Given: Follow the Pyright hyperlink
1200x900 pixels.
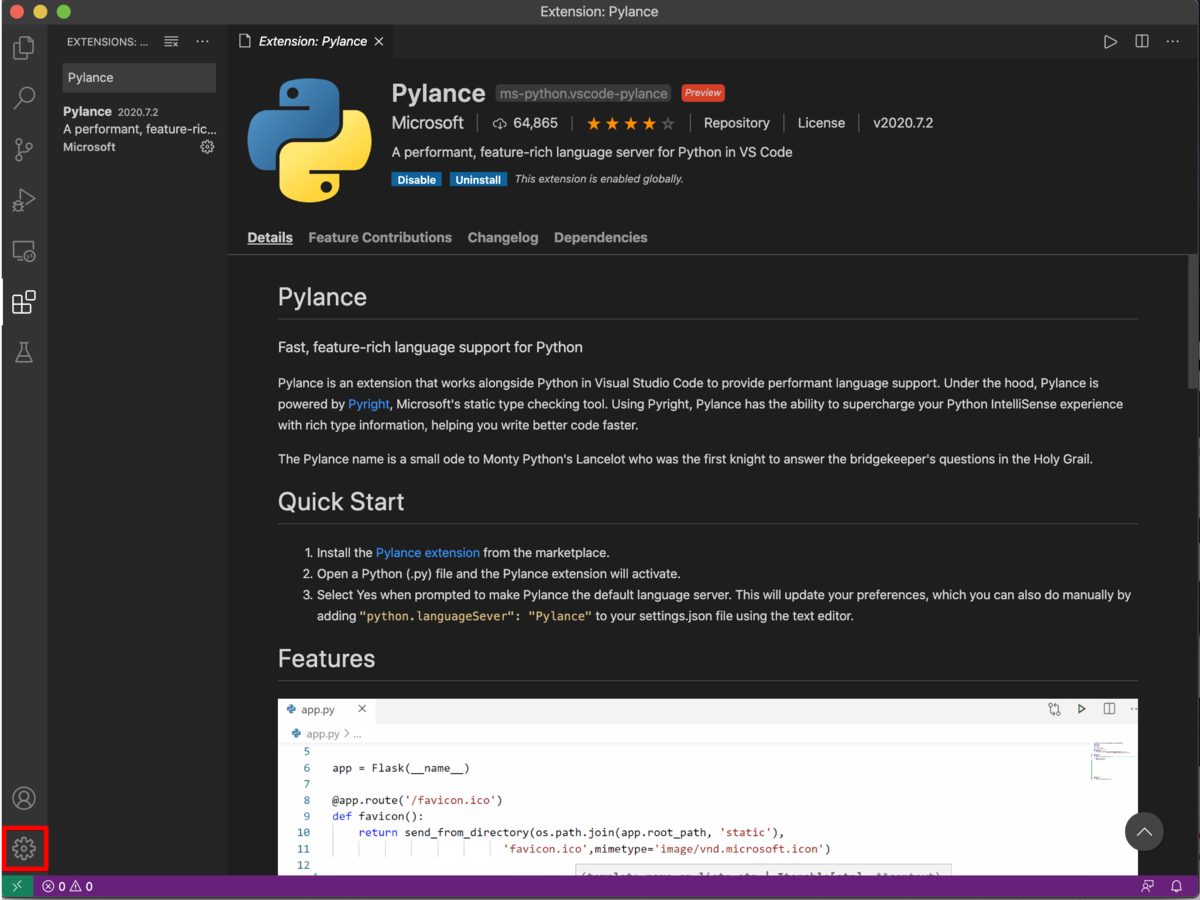Looking at the screenshot, I should point(369,404).
